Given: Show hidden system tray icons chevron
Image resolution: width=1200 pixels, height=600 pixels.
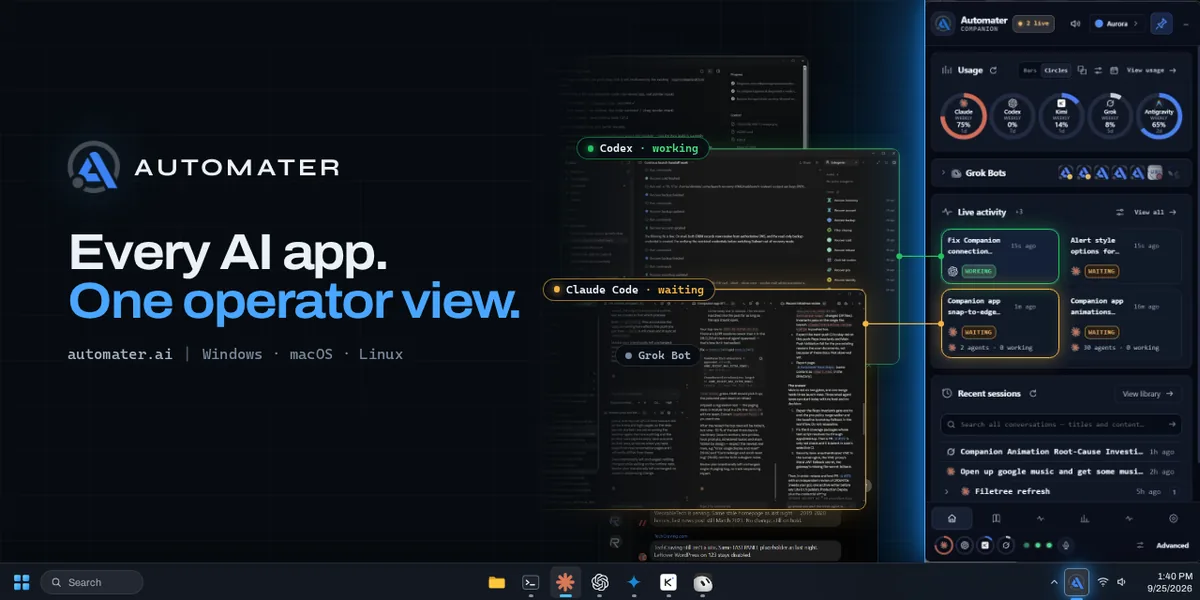Looking at the screenshot, I should pos(1054,582).
